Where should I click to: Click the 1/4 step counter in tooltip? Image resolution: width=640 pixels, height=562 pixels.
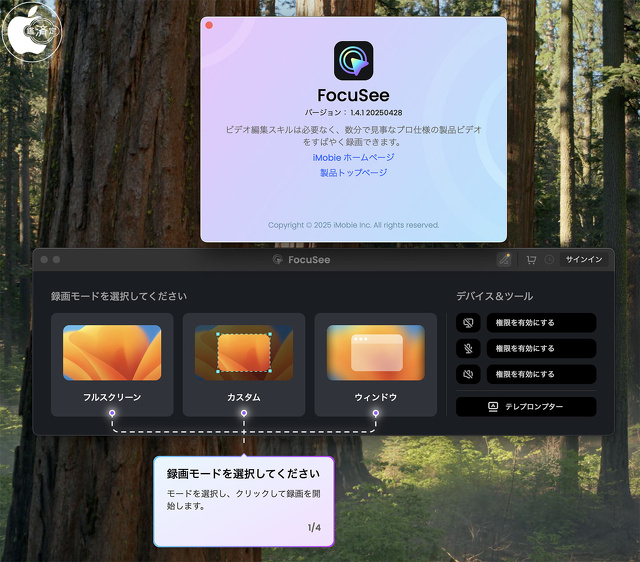[314, 528]
